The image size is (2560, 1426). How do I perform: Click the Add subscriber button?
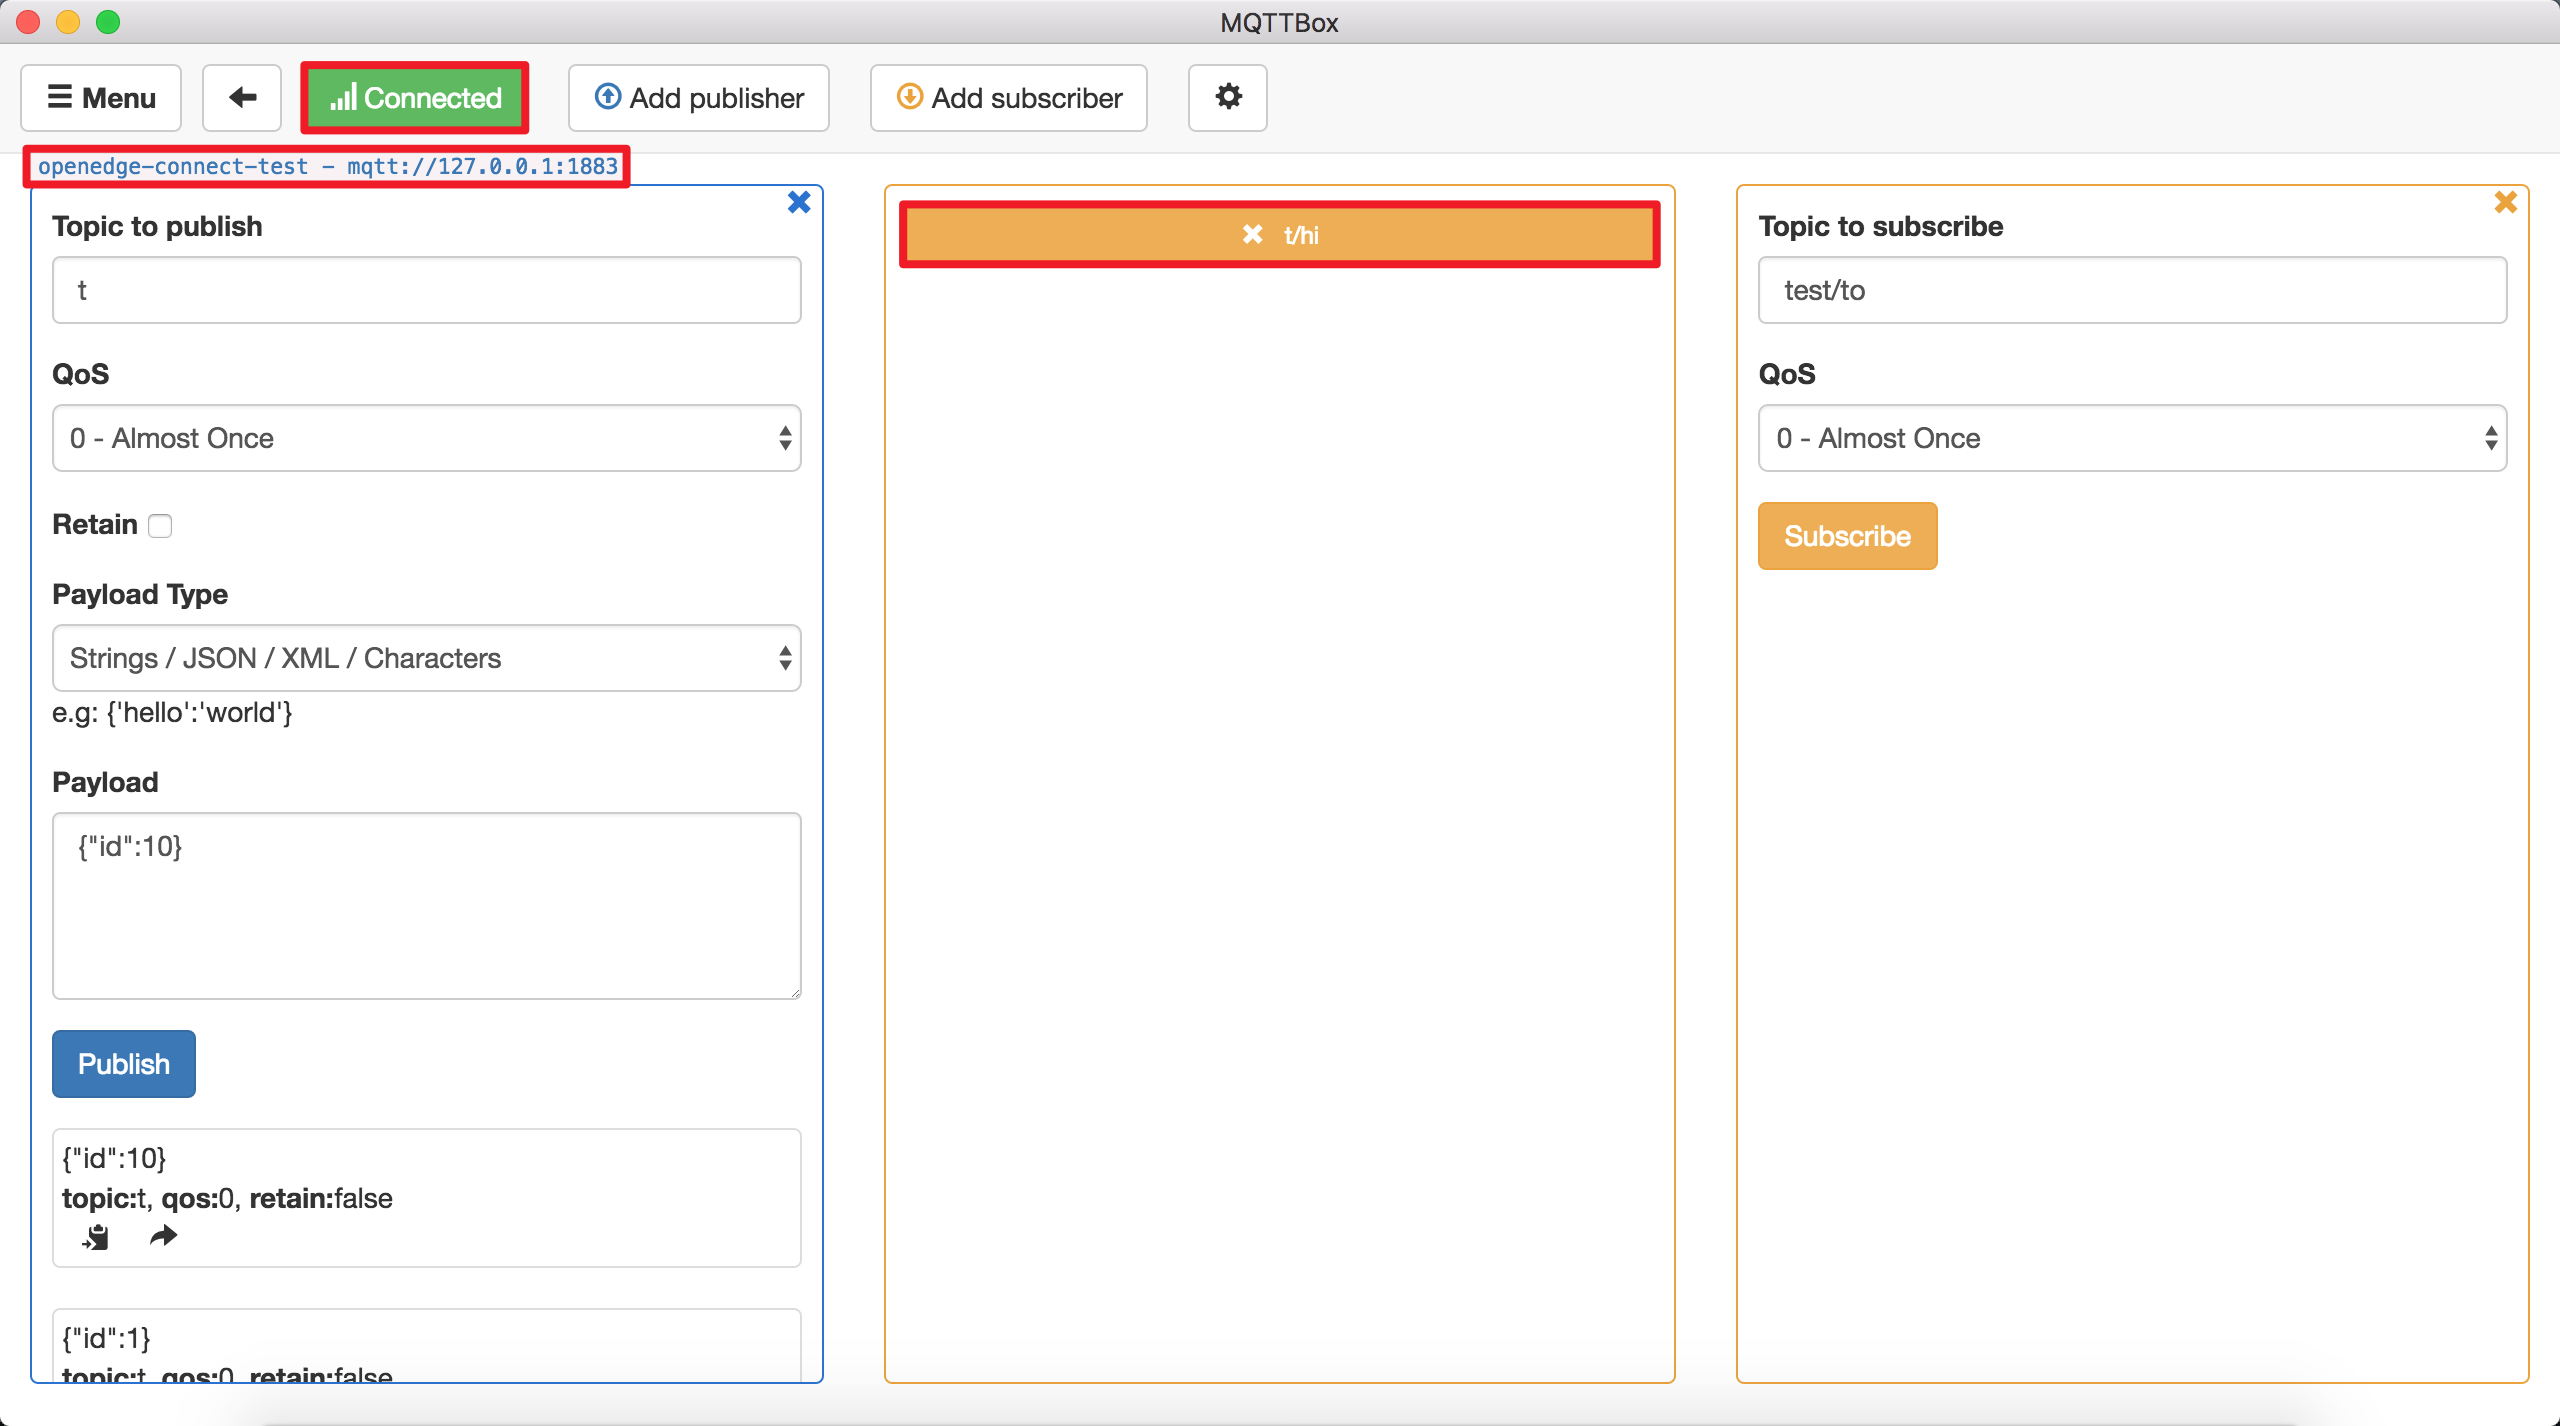(x=1008, y=98)
